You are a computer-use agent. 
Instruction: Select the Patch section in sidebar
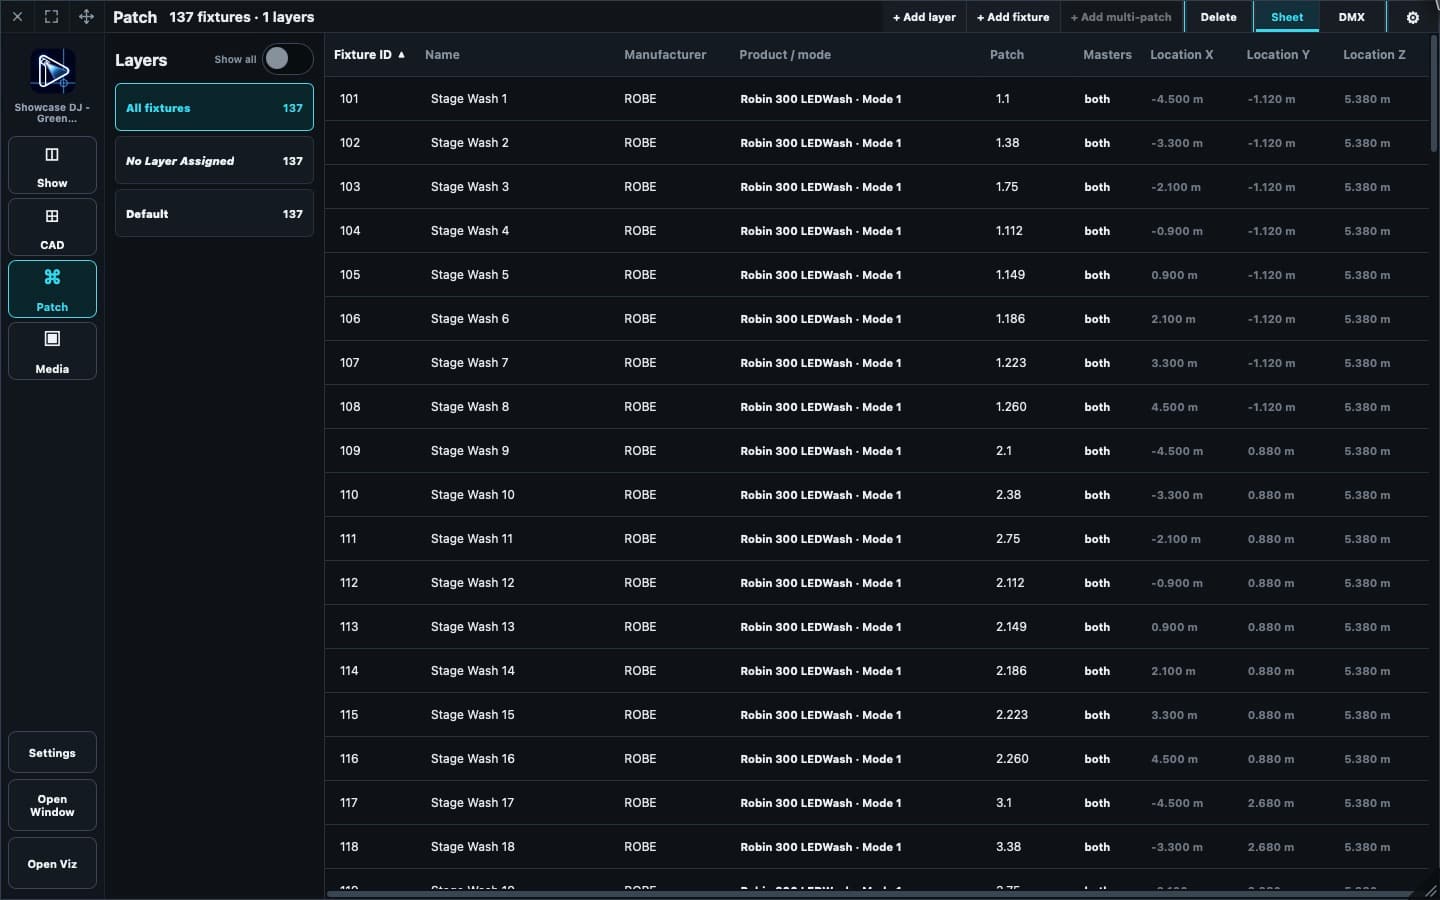(x=52, y=289)
